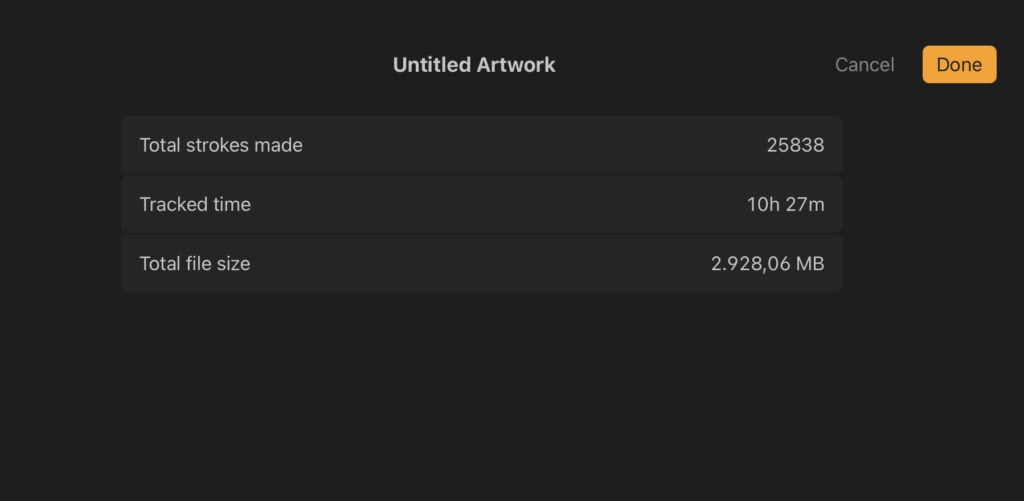Click the middle of the Tracked time row
This screenshot has width=1024, height=501.
481,204
